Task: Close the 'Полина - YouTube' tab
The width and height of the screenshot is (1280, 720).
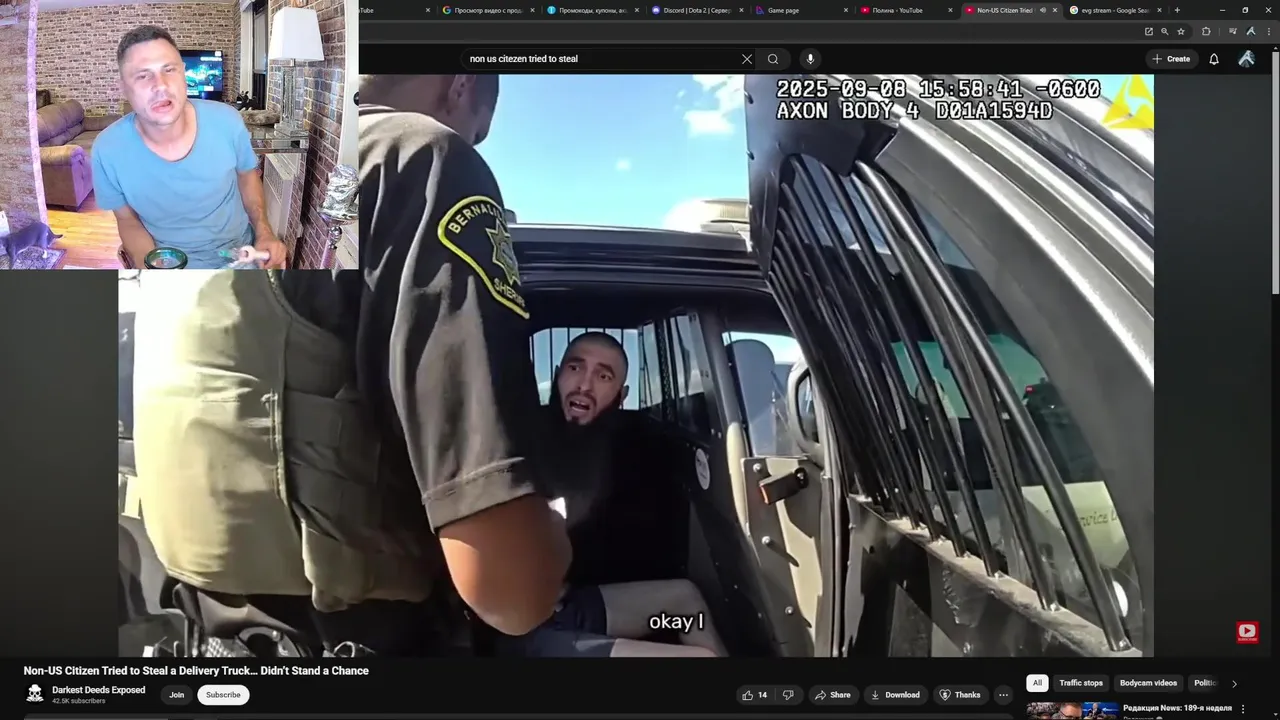Action: (950, 10)
